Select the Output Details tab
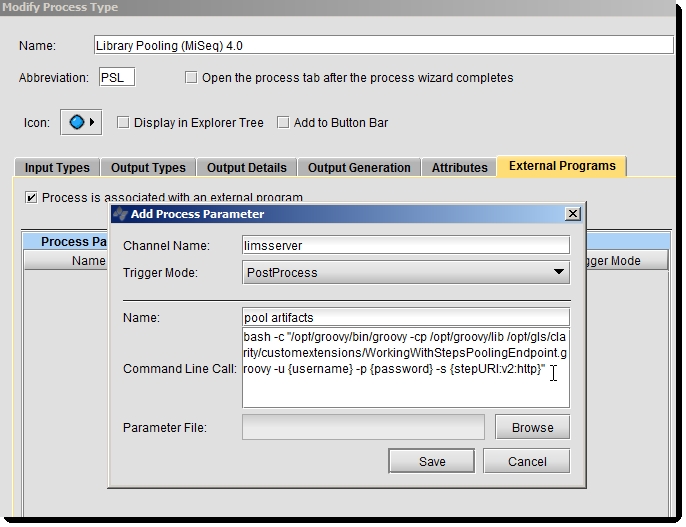This screenshot has width=686, height=527. click(x=247, y=168)
